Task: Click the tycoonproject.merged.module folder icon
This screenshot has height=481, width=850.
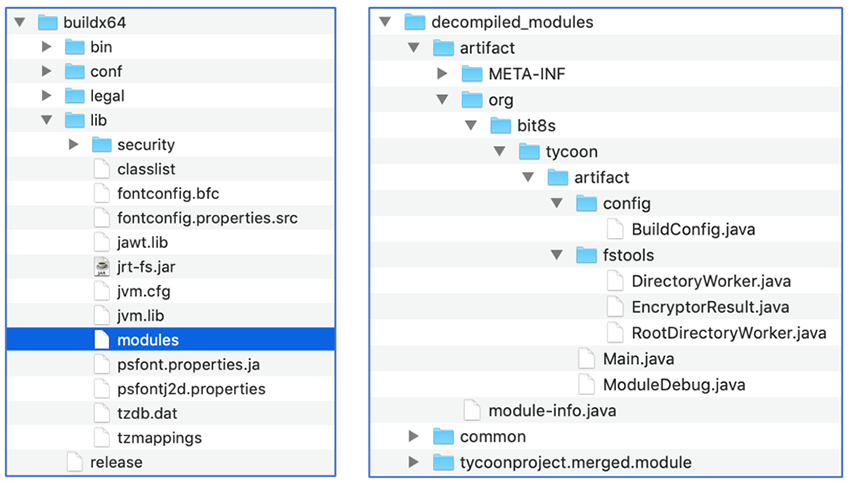Action: pos(444,462)
